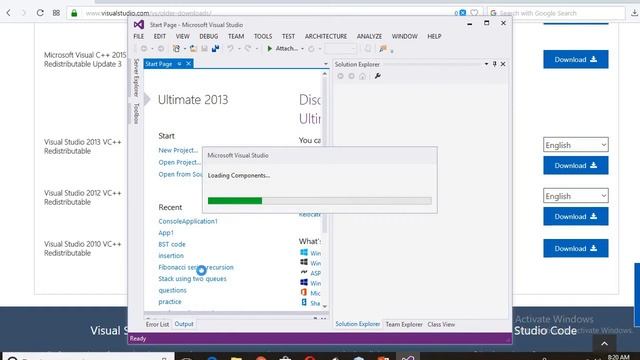Screen dimensions: 640x360
Task: Open recent project App1
Action: click(166, 233)
